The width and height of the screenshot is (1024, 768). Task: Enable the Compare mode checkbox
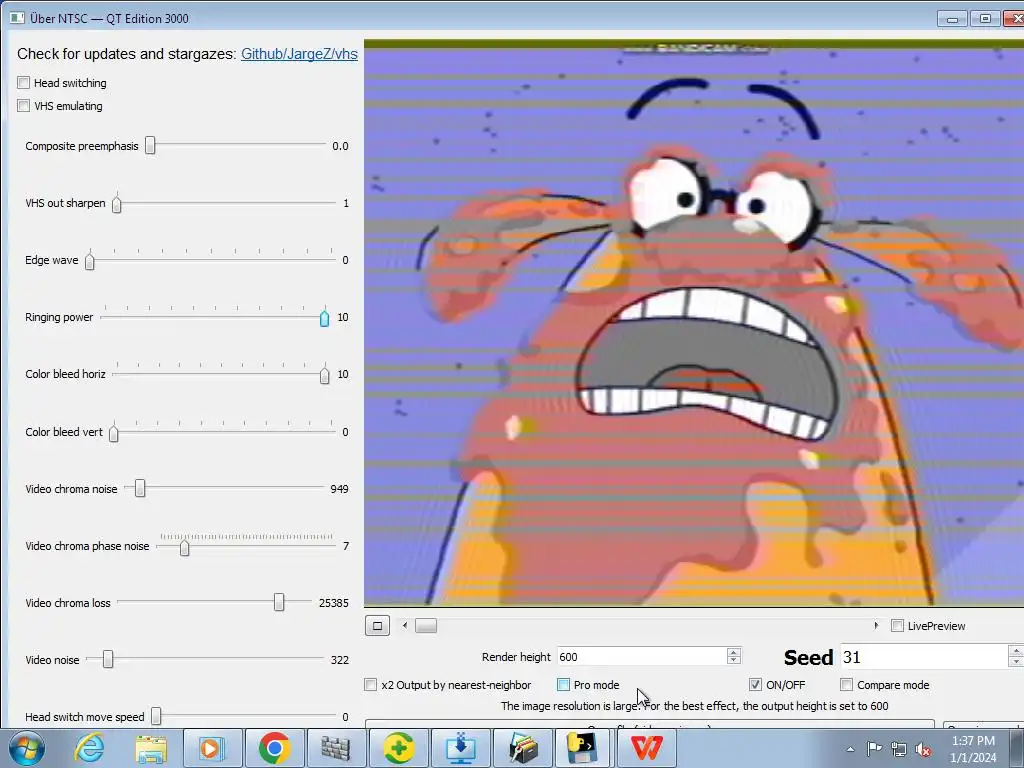pyautogui.click(x=847, y=684)
